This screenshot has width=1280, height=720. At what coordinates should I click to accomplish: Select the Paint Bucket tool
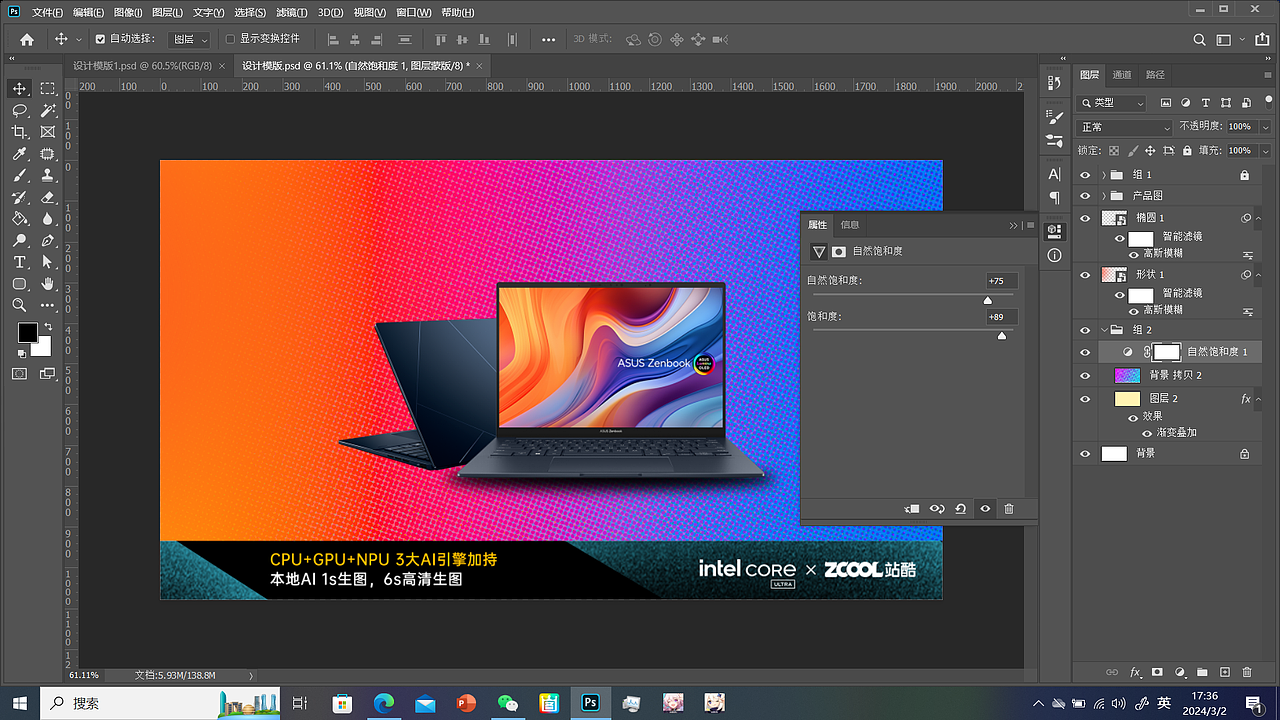[x=19, y=219]
